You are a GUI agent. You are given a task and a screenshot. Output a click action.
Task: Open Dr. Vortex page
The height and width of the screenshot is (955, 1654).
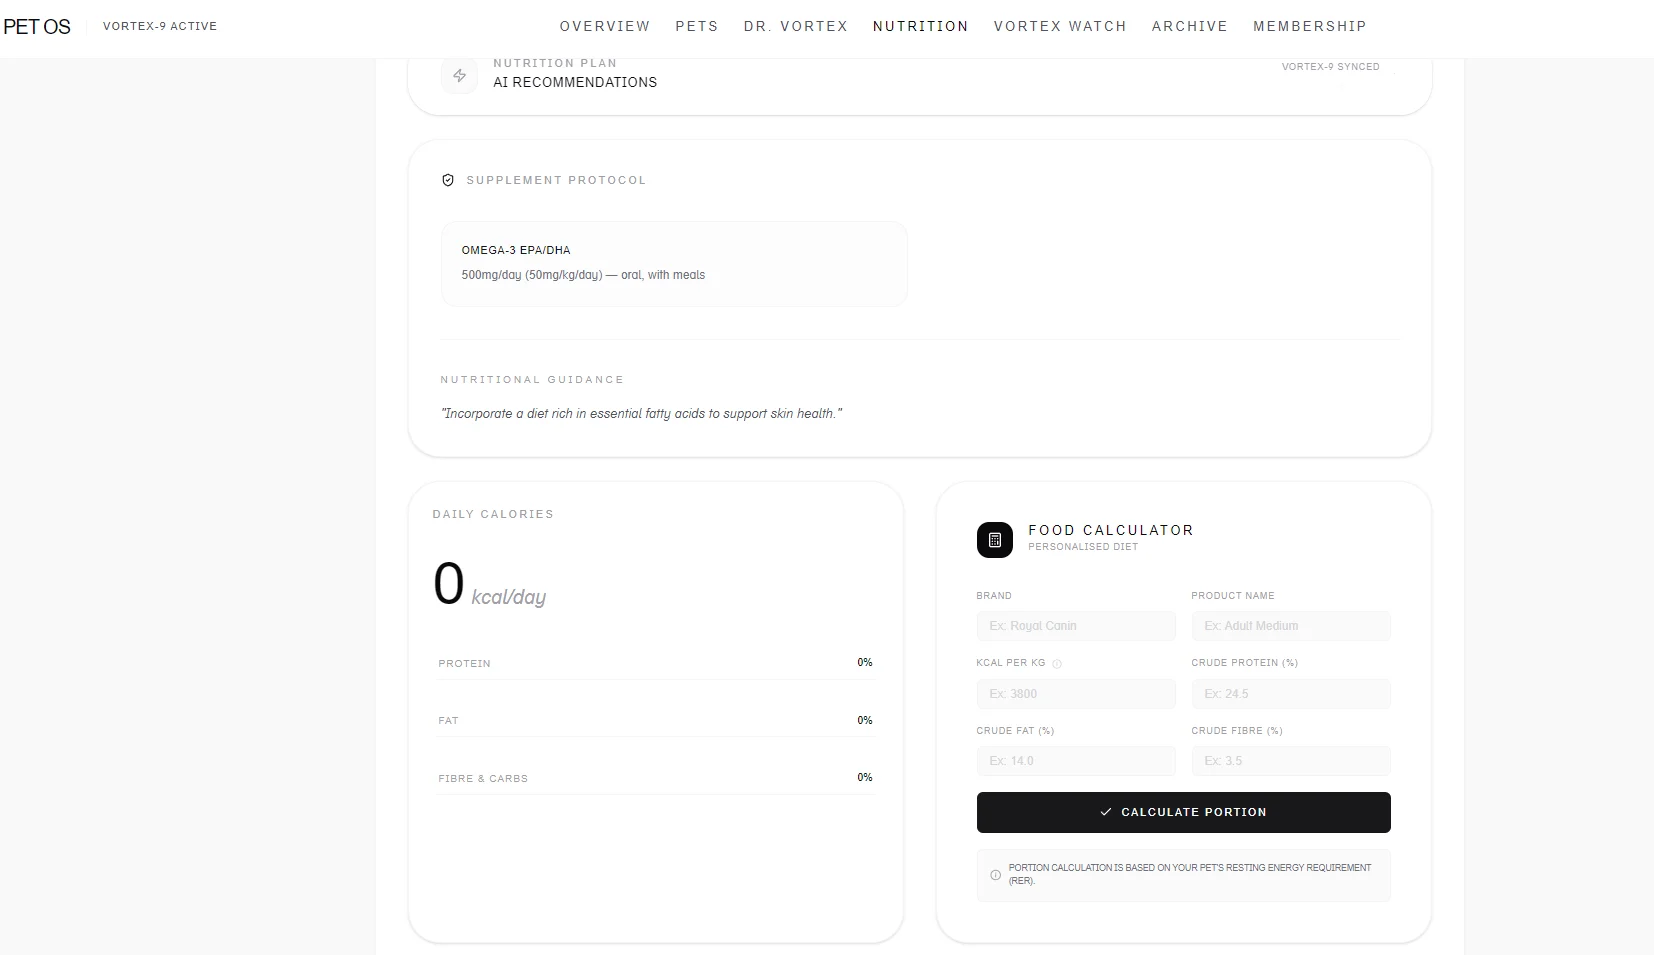(796, 26)
